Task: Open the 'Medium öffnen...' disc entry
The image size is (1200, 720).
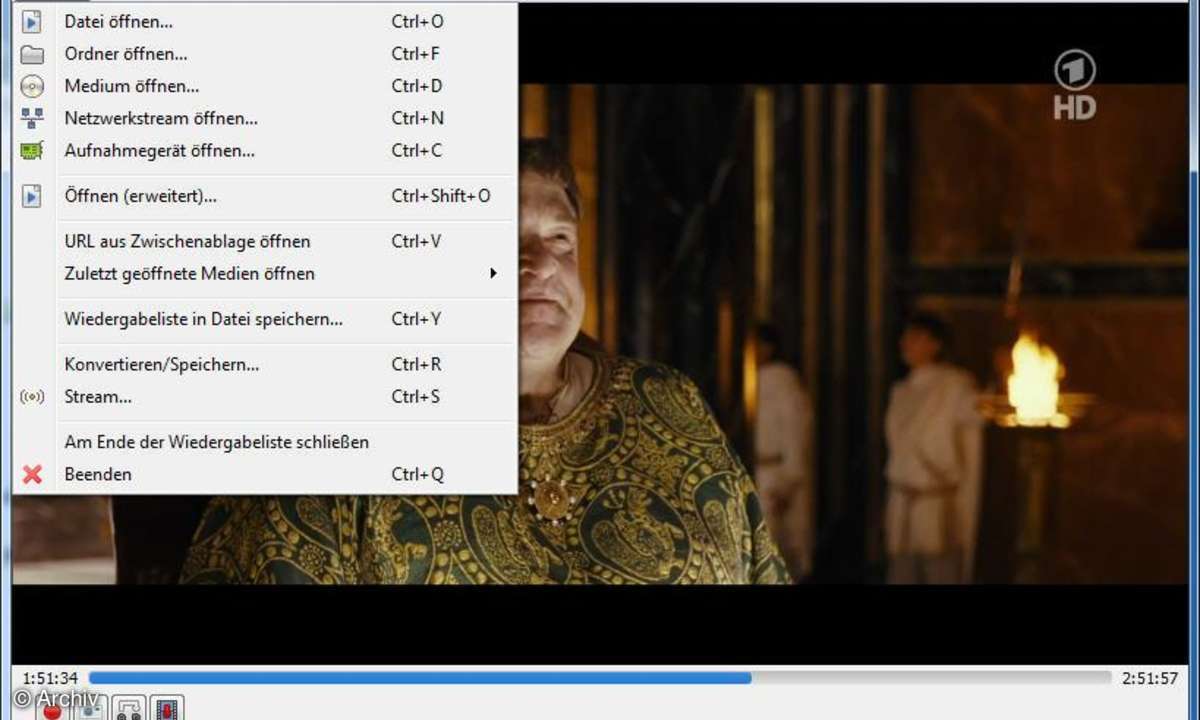Action: [265, 86]
